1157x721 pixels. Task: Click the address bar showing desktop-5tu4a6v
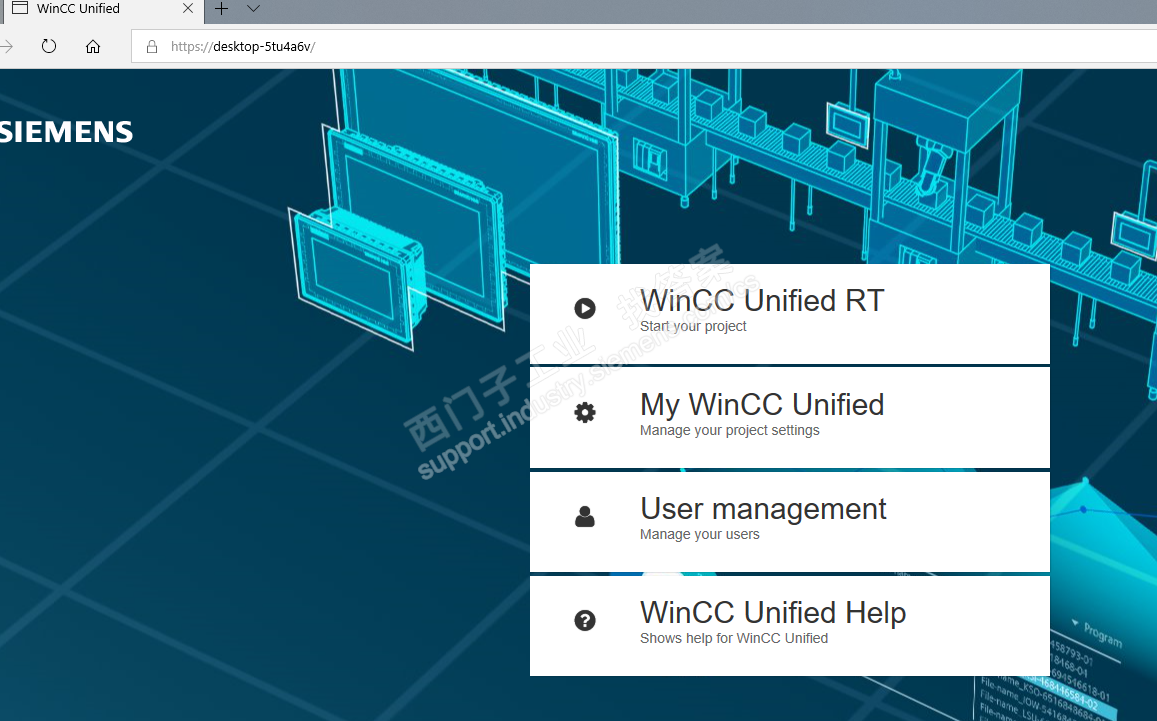tap(643, 46)
